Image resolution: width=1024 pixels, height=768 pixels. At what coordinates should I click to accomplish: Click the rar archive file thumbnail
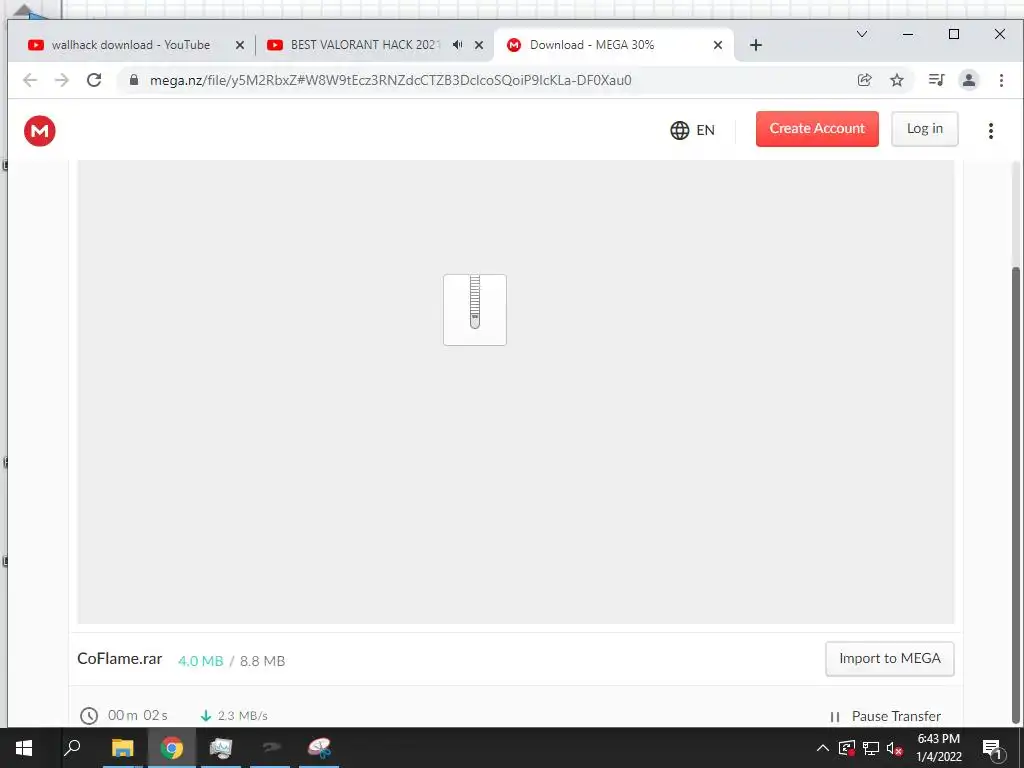(475, 310)
